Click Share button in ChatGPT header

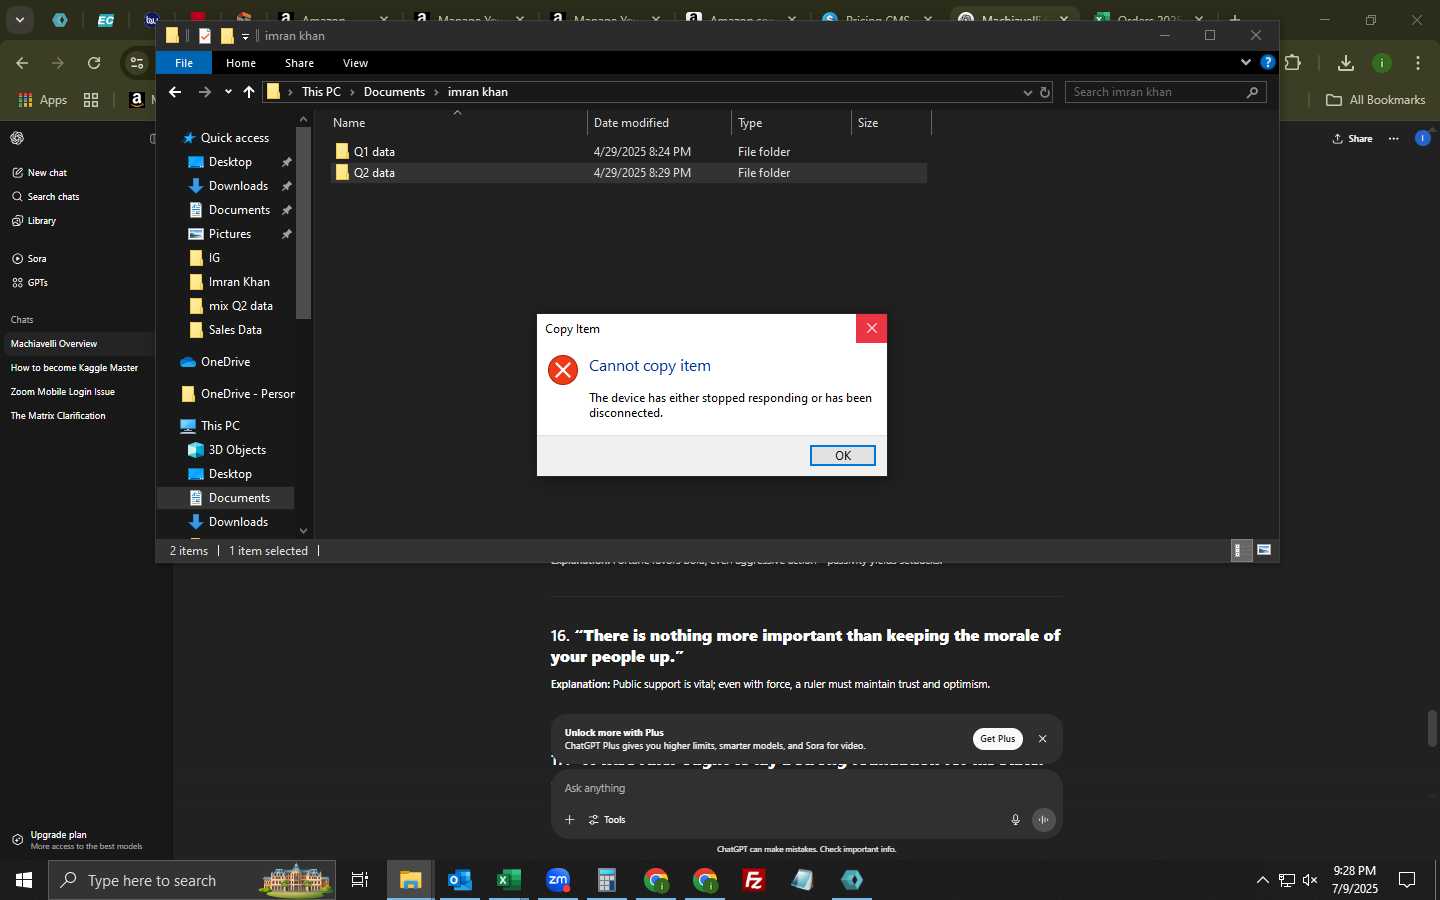[1352, 139]
